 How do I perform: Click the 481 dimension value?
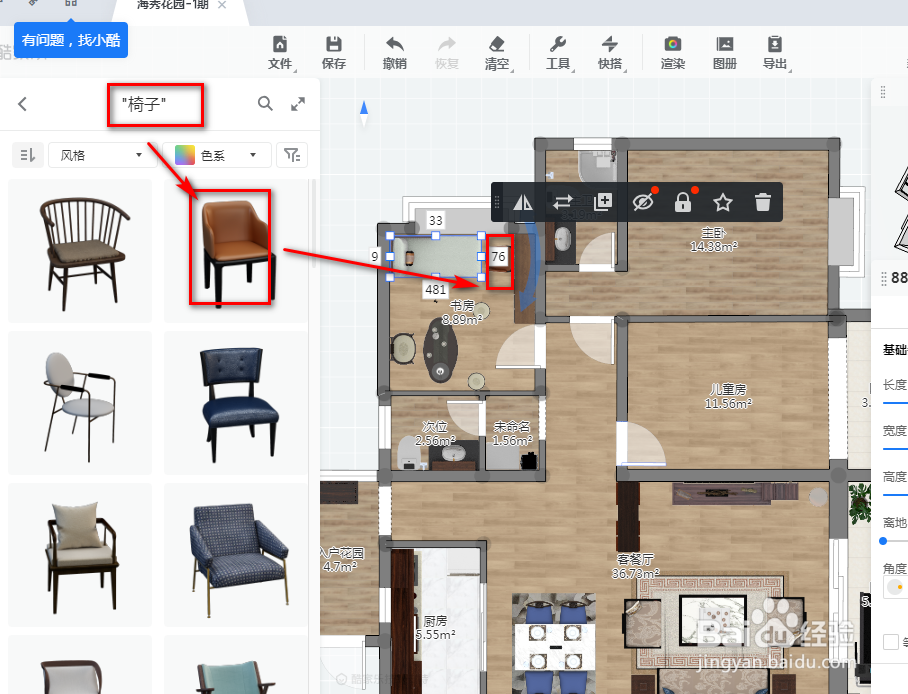(x=435, y=289)
